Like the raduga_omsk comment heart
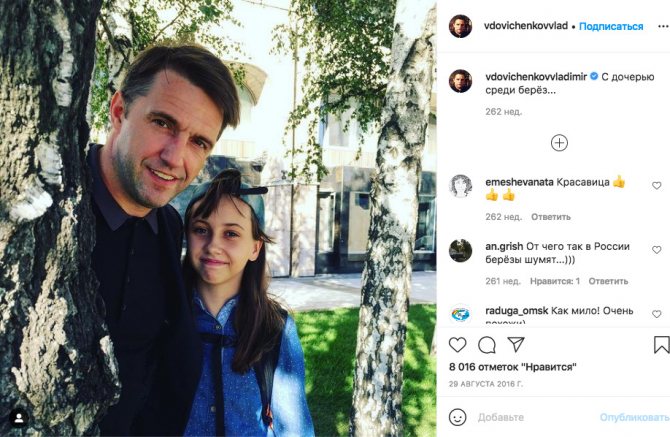The width and height of the screenshot is (670, 437). [657, 314]
